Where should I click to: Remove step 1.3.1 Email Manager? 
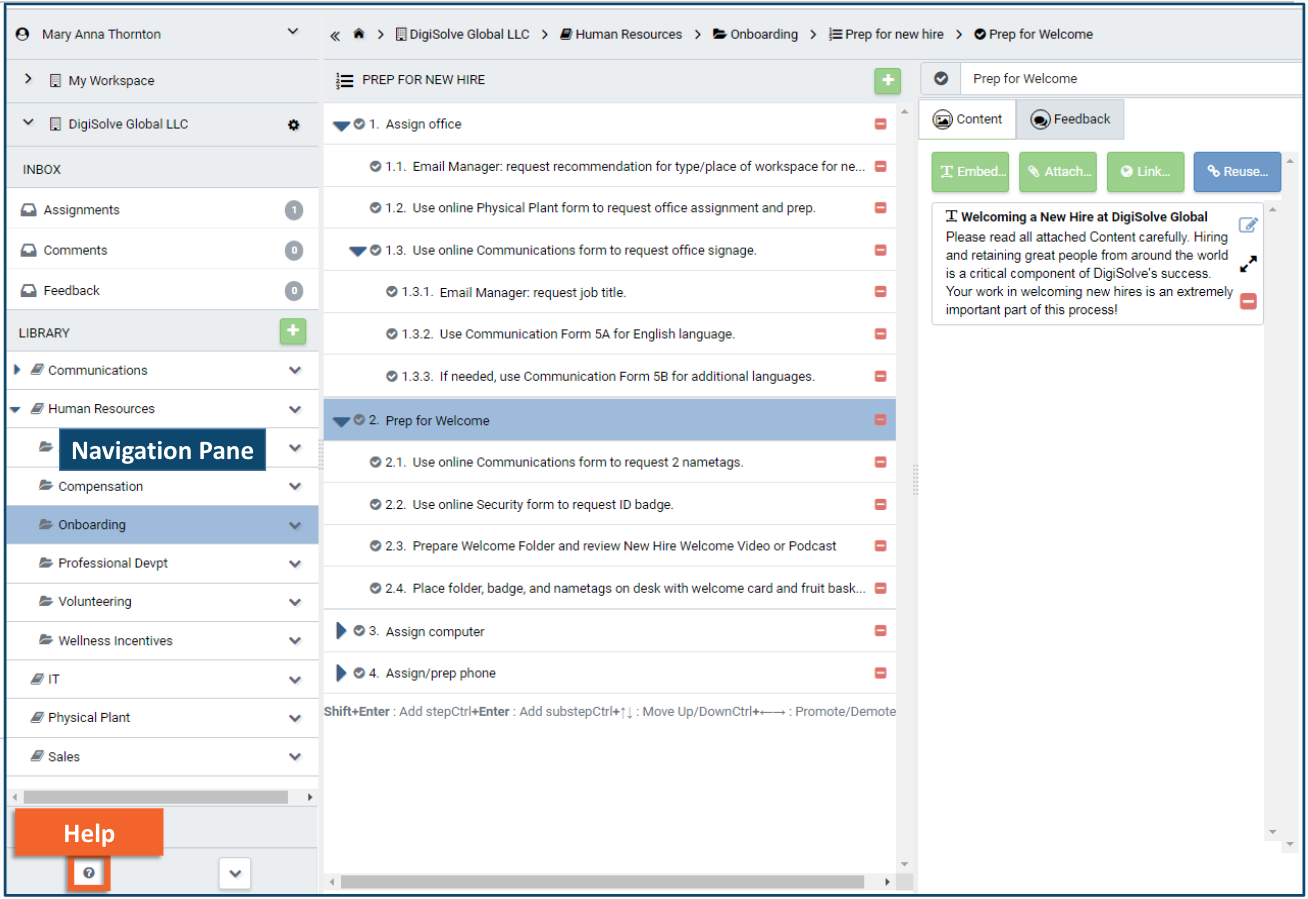point(880,292)
